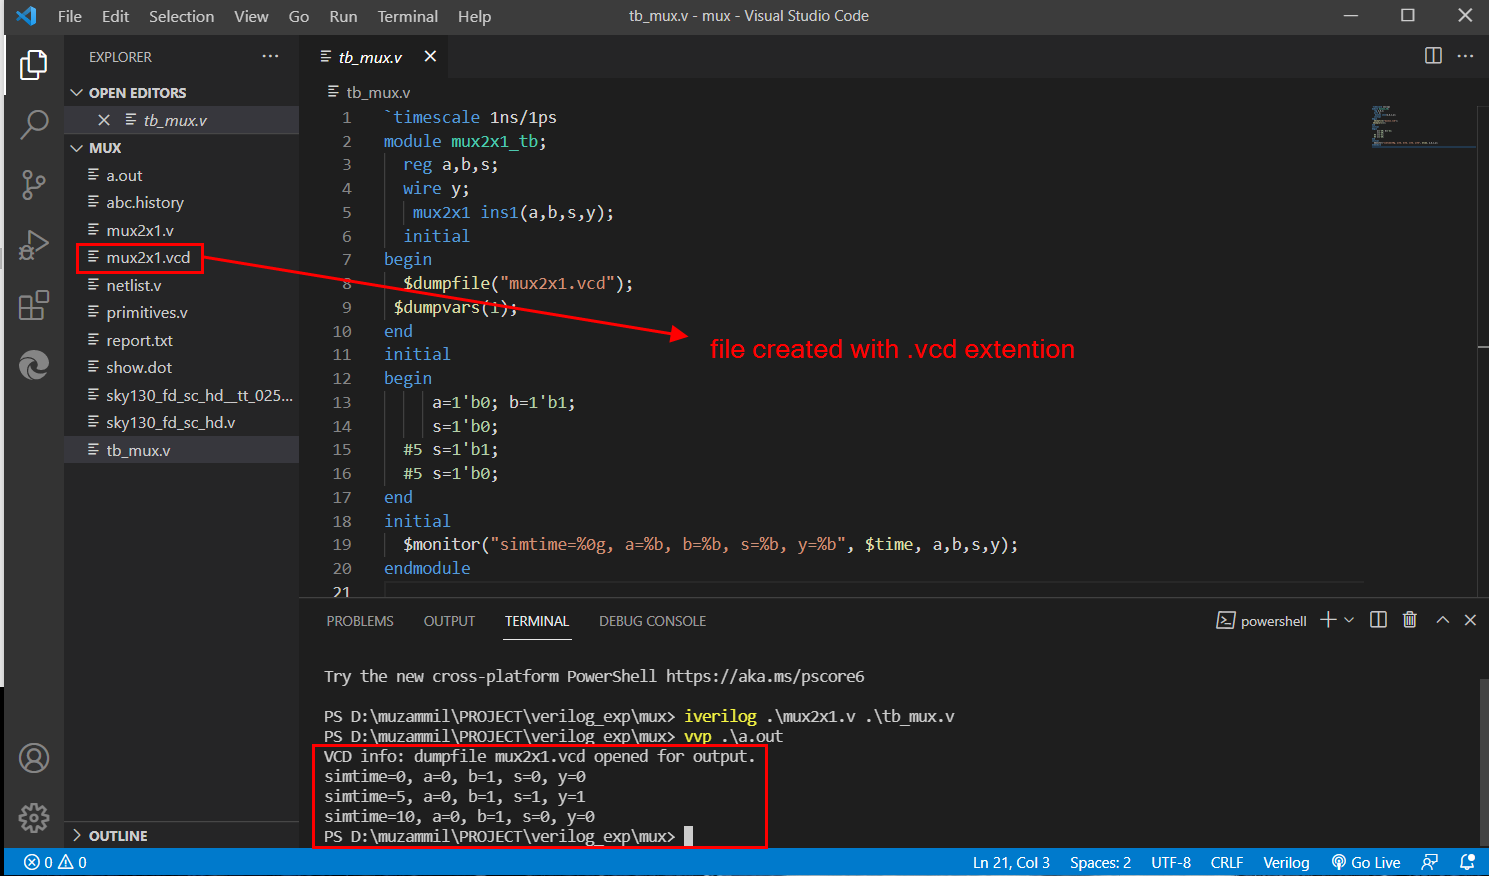Add a new terminal with plus icon
This screenshot has height=876, width=1489.
(x=1328, y=620)
